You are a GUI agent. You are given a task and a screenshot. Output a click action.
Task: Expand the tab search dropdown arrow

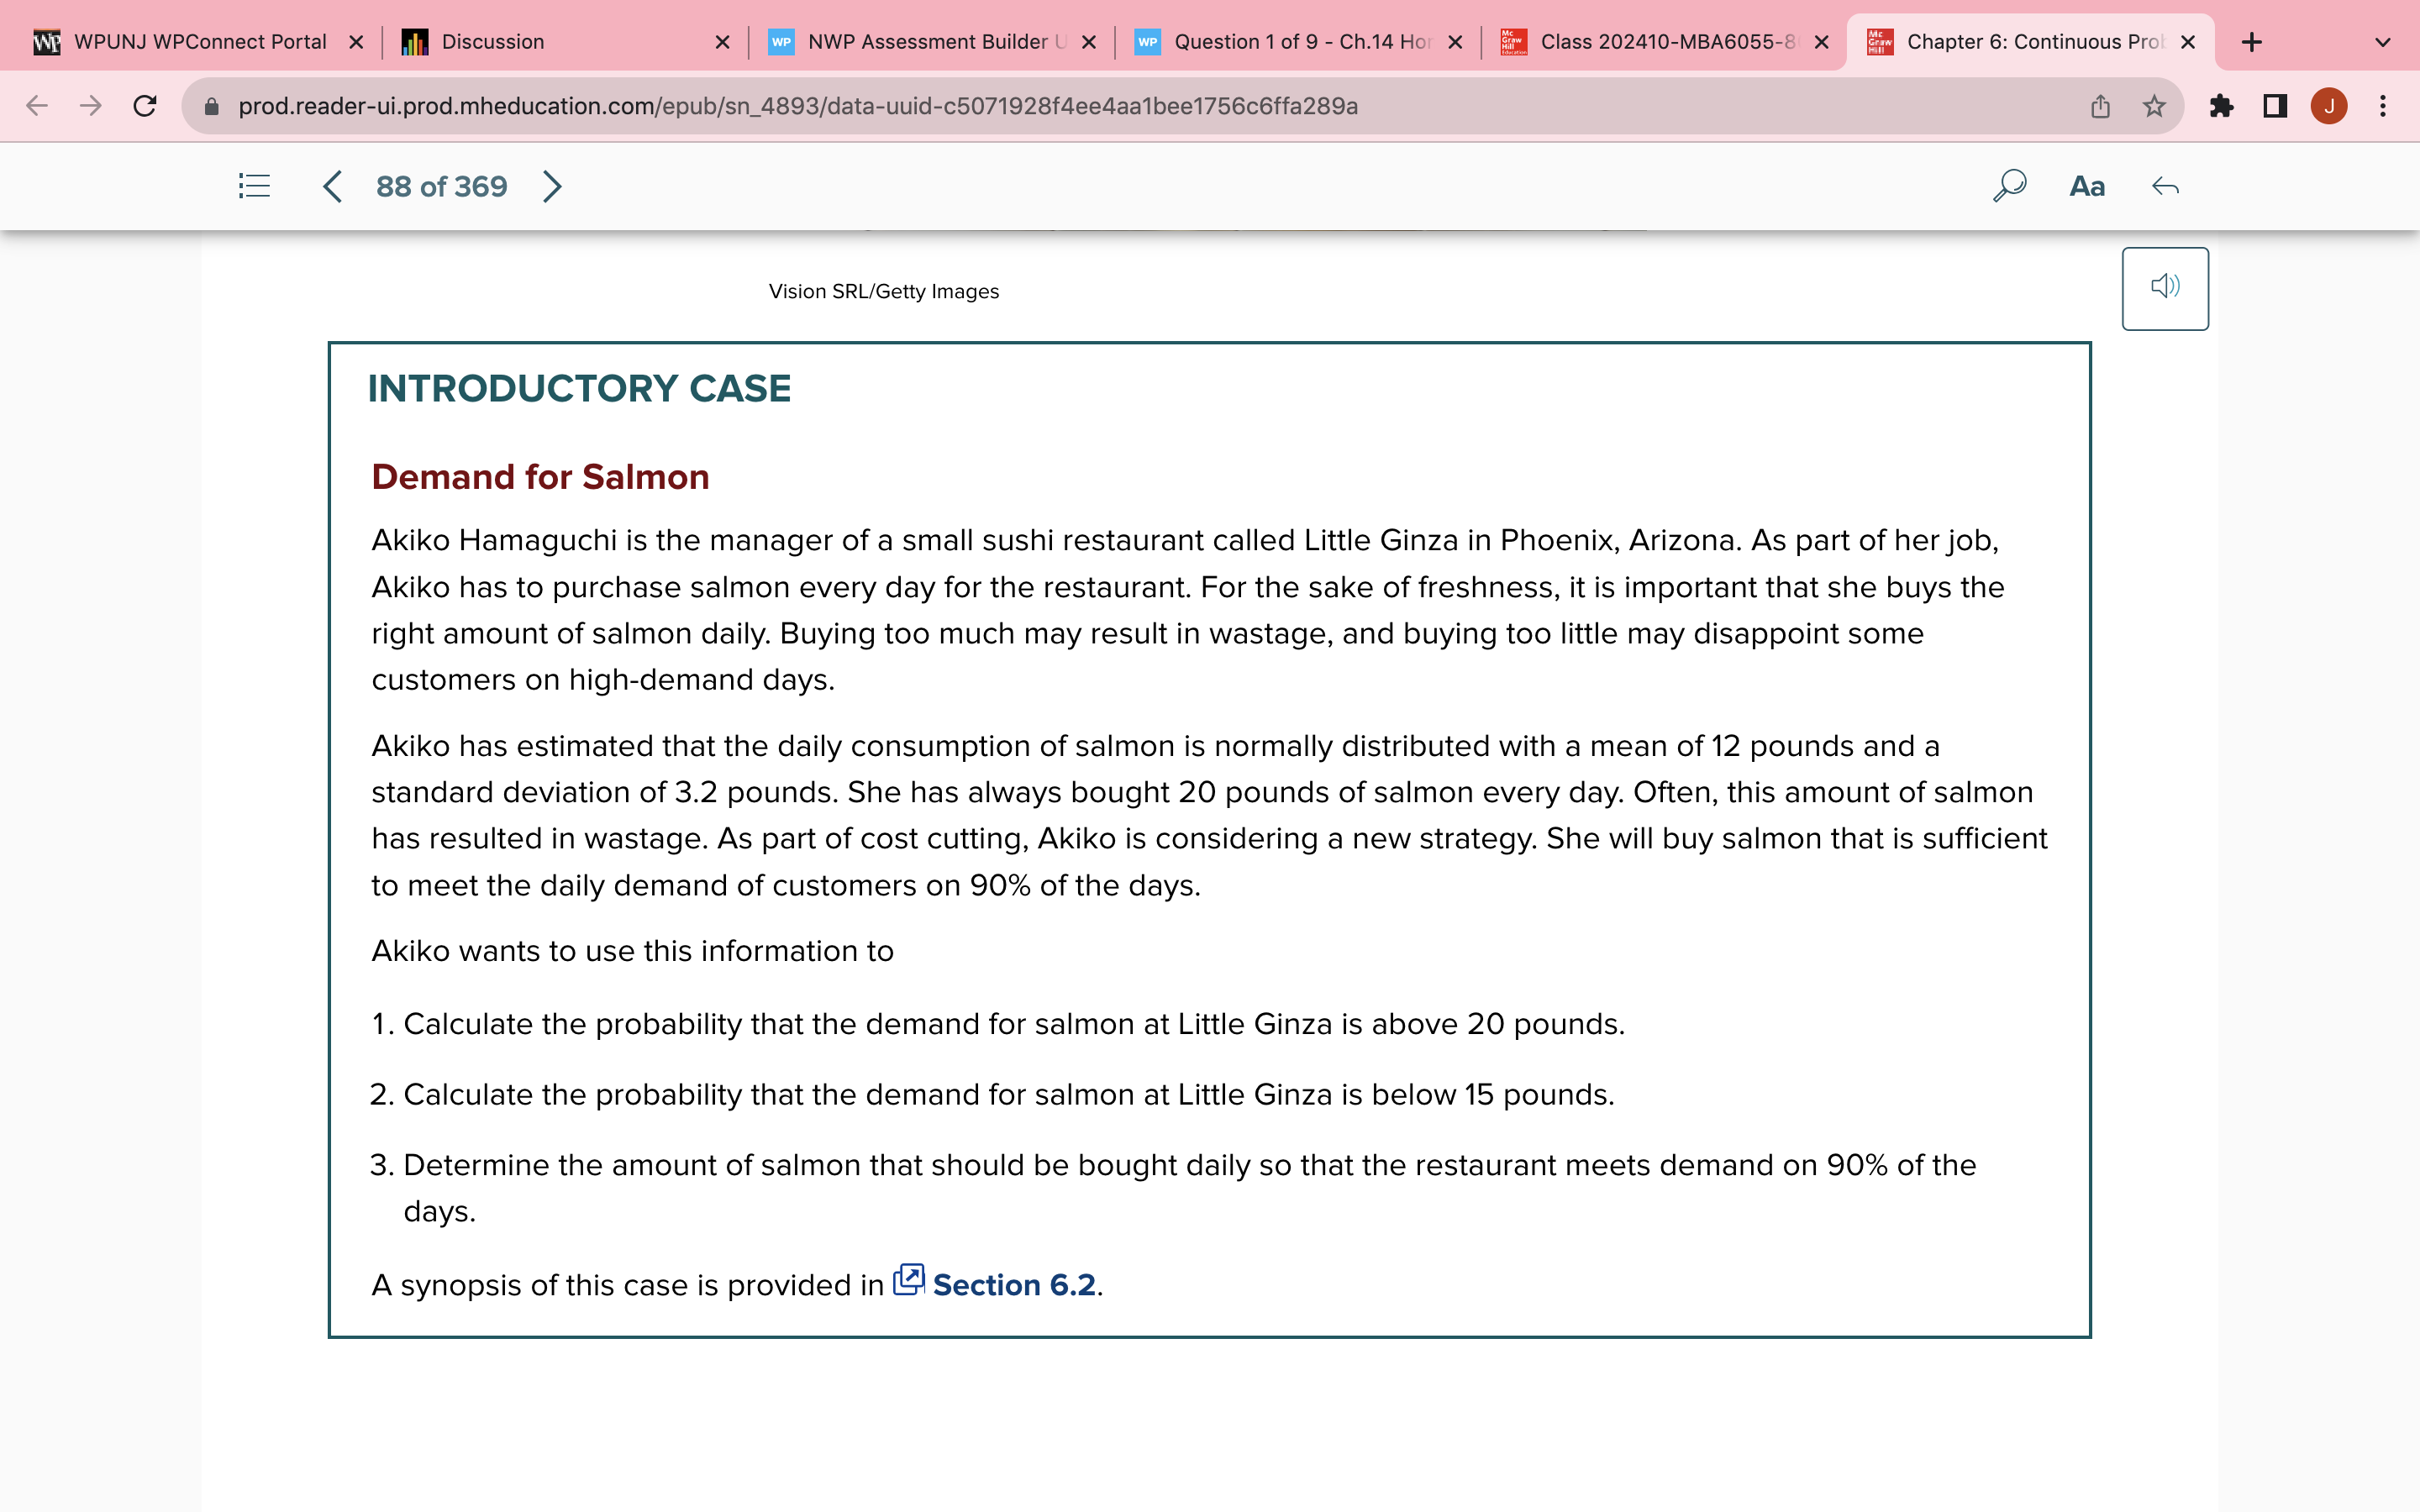(2382, 42)
